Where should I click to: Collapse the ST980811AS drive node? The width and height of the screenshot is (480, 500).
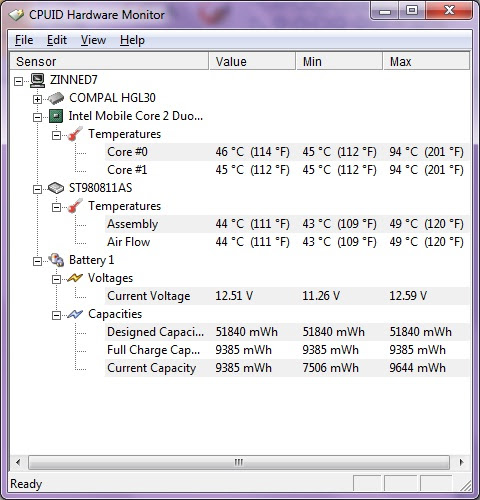tap(38, 189)
